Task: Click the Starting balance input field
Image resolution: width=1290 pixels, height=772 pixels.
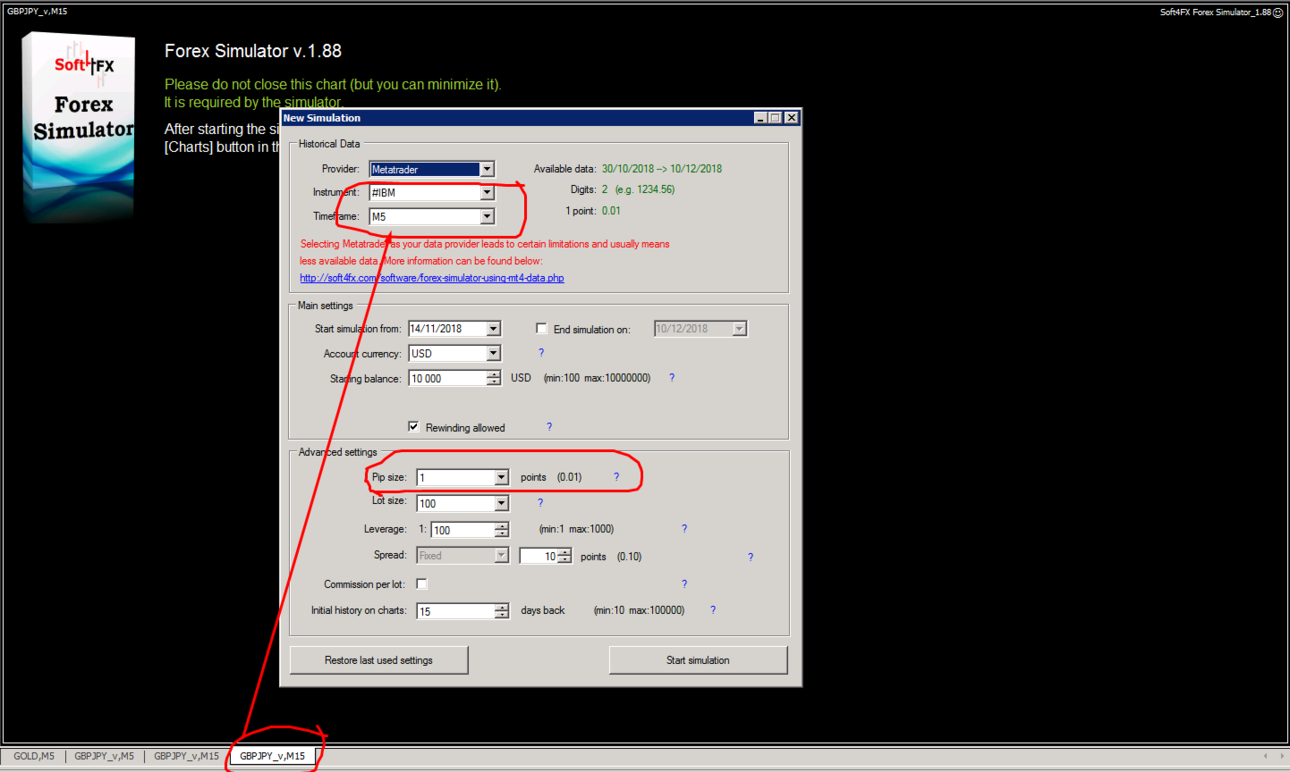Action: pyautogui.click(x=446, y=378)
